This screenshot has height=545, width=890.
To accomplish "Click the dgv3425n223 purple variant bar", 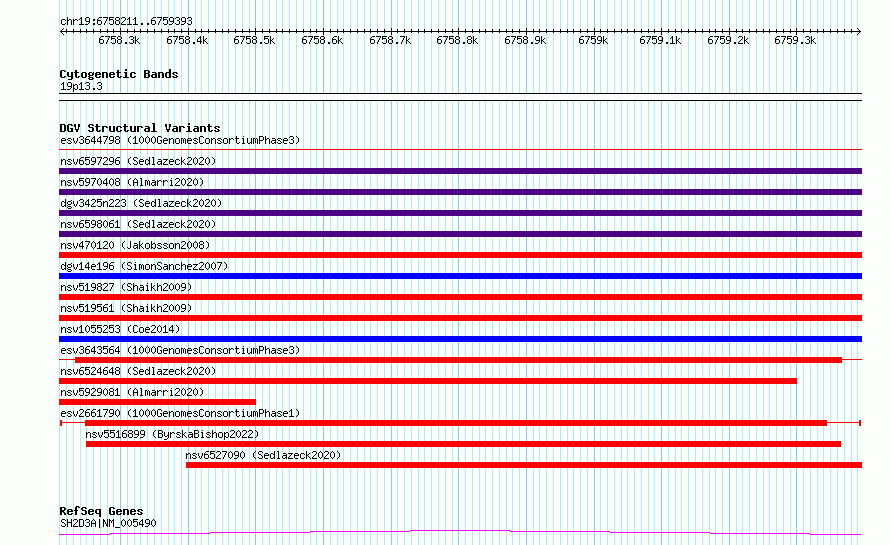I will (x=460, y=213).
